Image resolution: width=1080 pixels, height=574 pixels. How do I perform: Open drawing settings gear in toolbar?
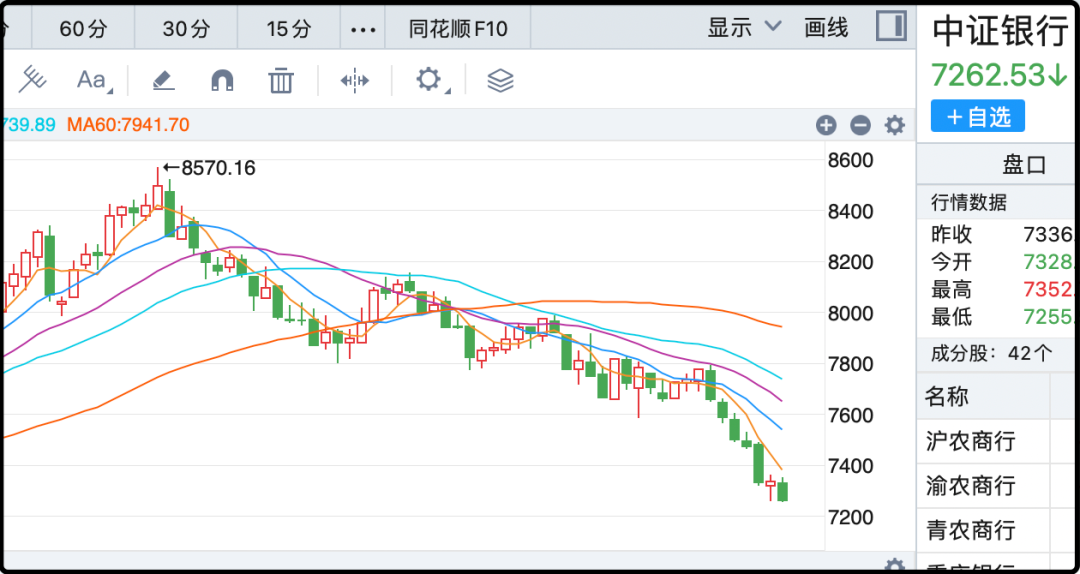pos(429,80)
